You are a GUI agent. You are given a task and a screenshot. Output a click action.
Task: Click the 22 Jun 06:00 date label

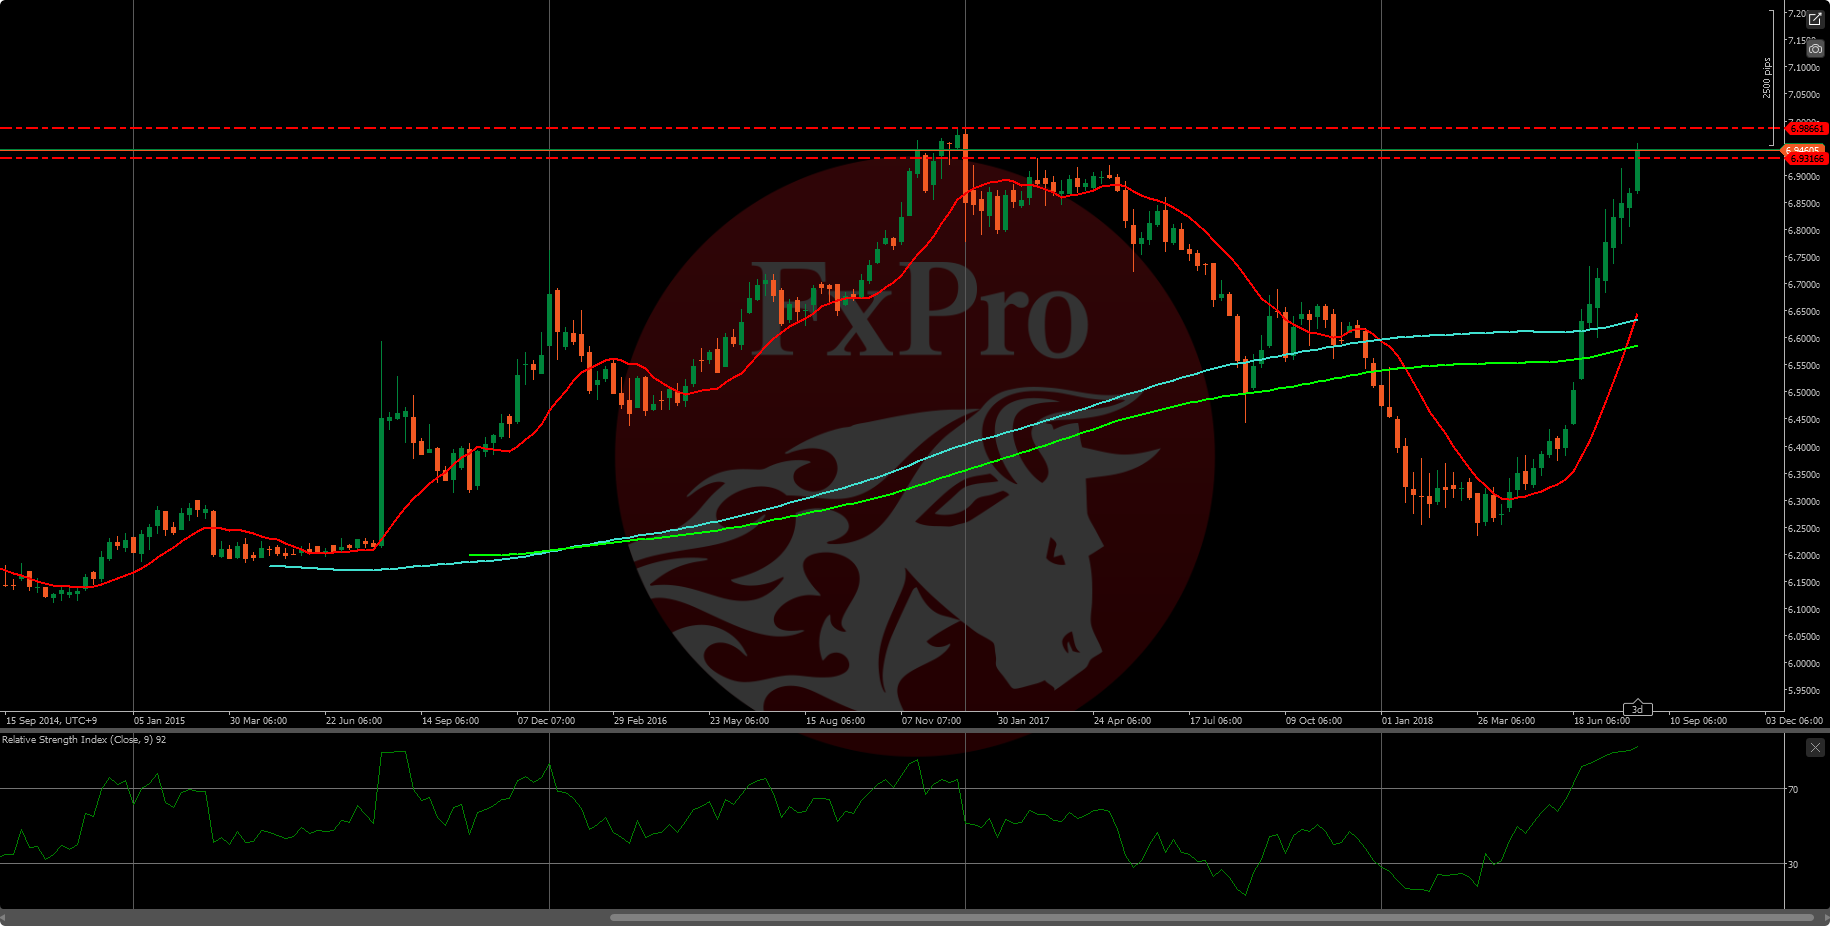coord(354,720)
